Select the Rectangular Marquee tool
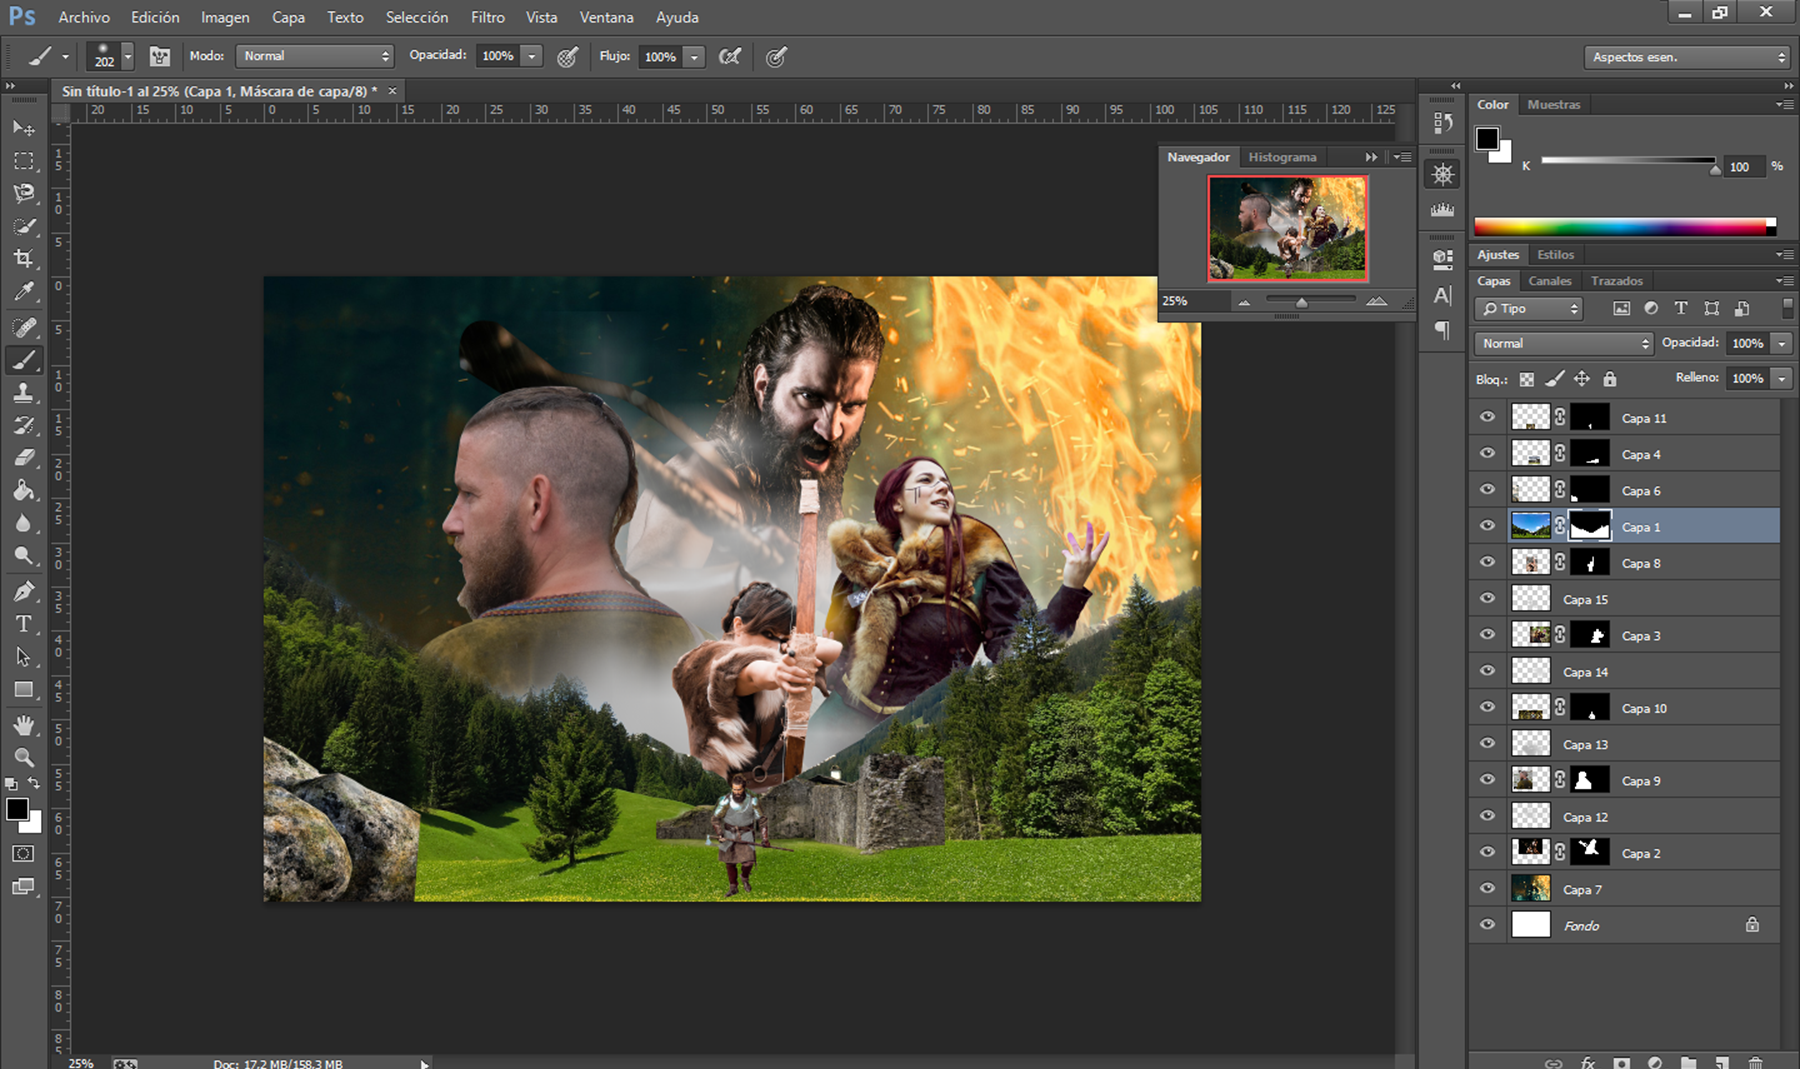The width and height of the screenshot is (1800, 1069). (24, 161)
